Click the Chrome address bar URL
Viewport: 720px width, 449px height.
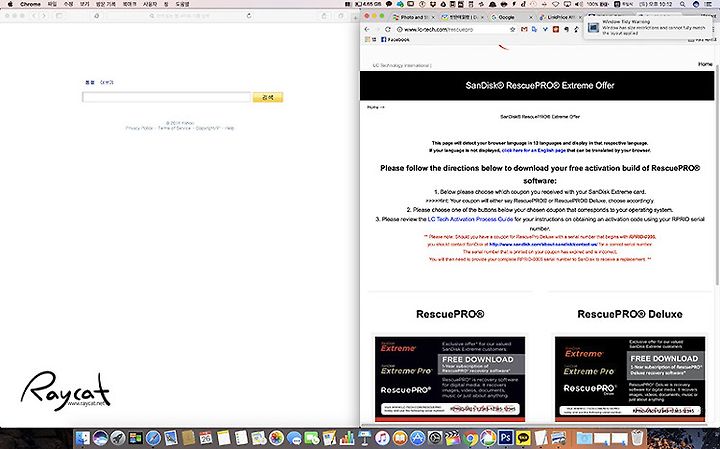coord(439,29)
